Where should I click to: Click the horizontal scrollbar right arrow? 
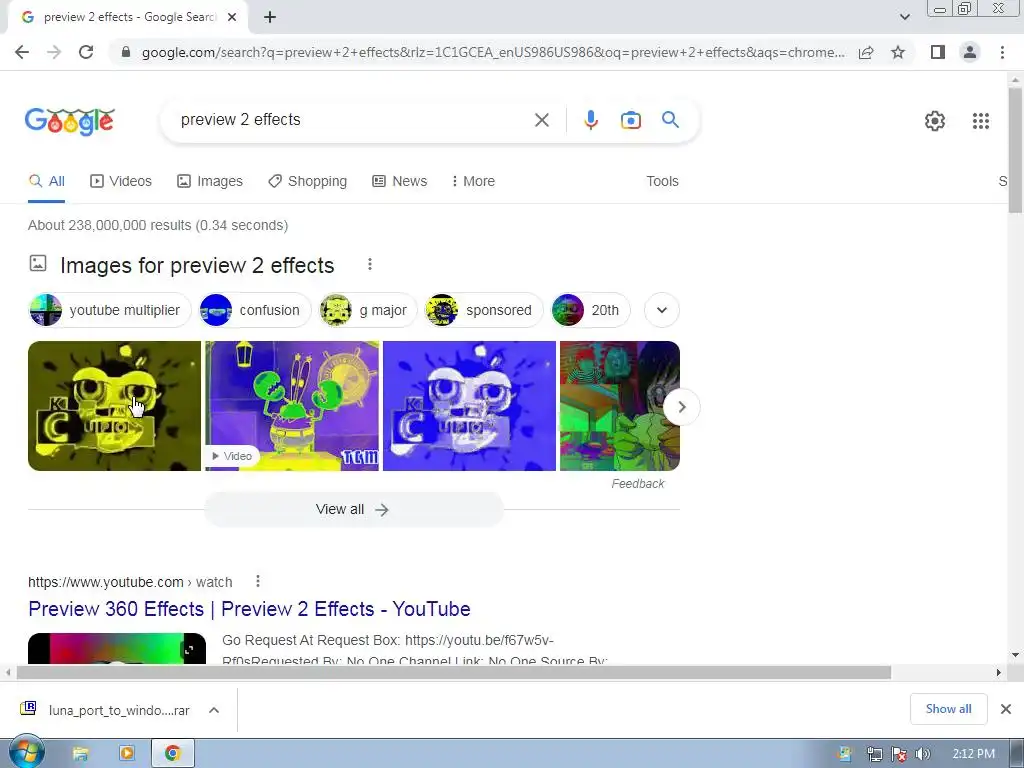[x=999, y=673]
